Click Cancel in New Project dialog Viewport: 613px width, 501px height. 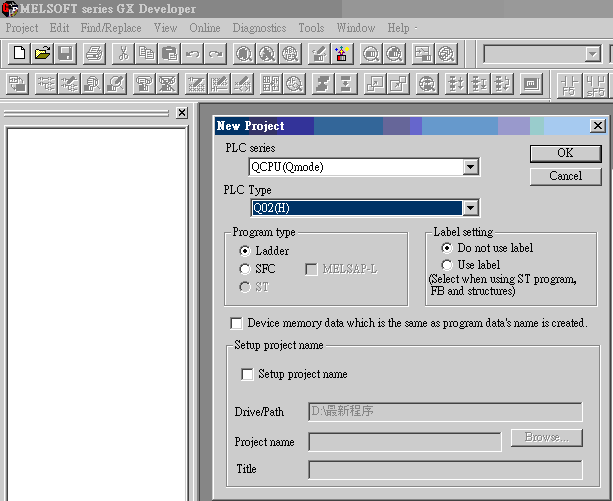point(565,176)
